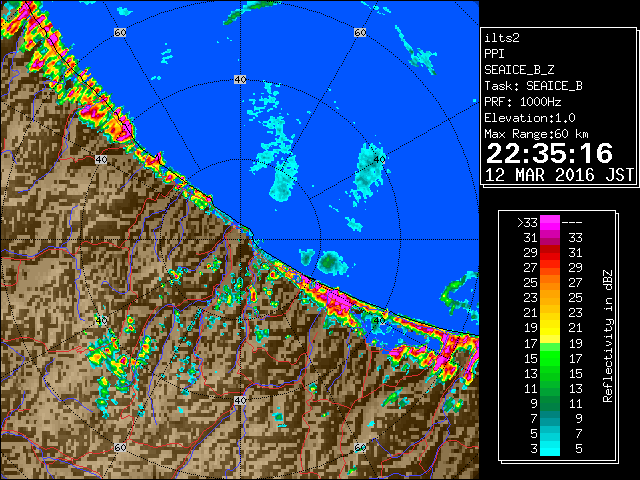This screenshot has height=480, width=640.
Task: Click the "40" range label due north of the radar
Action: point(240,80)
